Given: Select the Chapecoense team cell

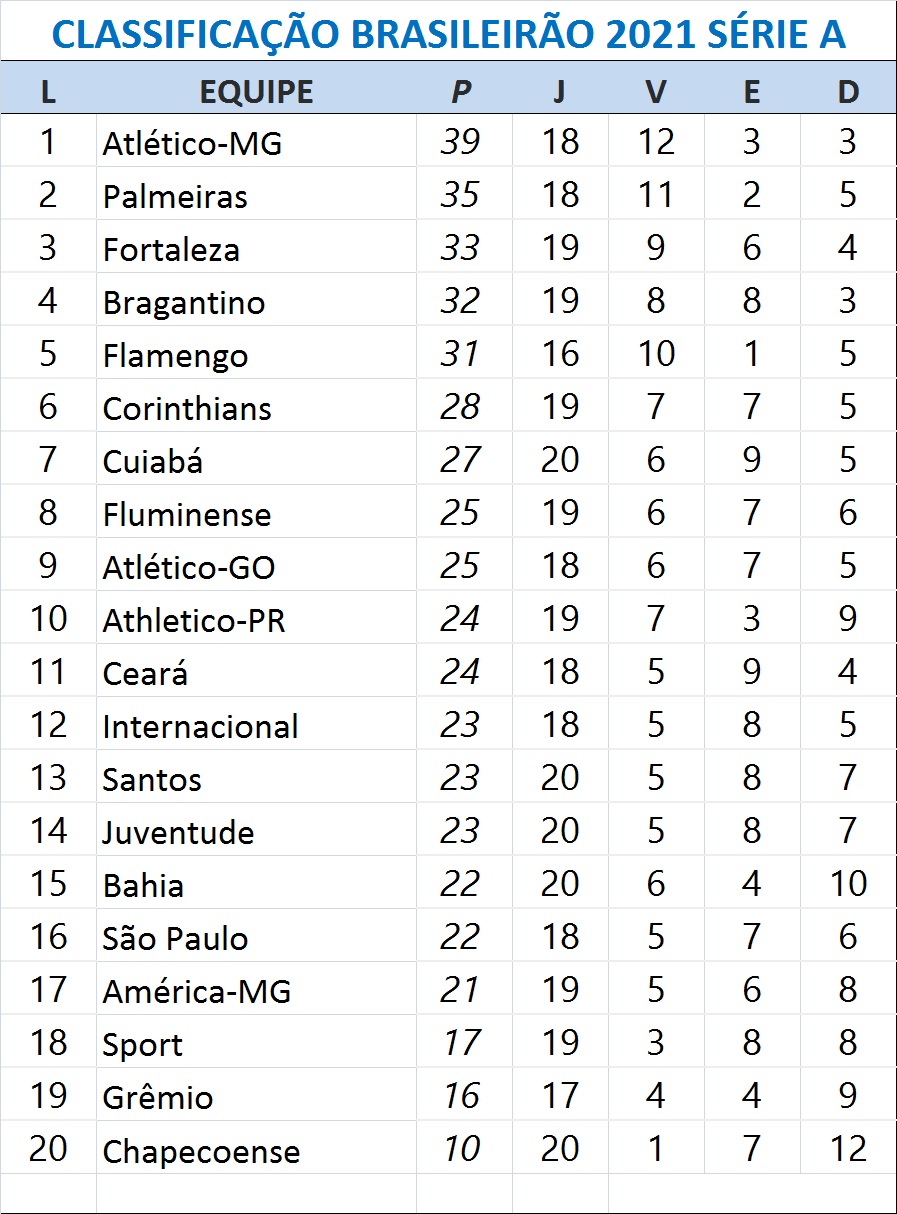Looking at the screenshot, I should (201, 1151).
